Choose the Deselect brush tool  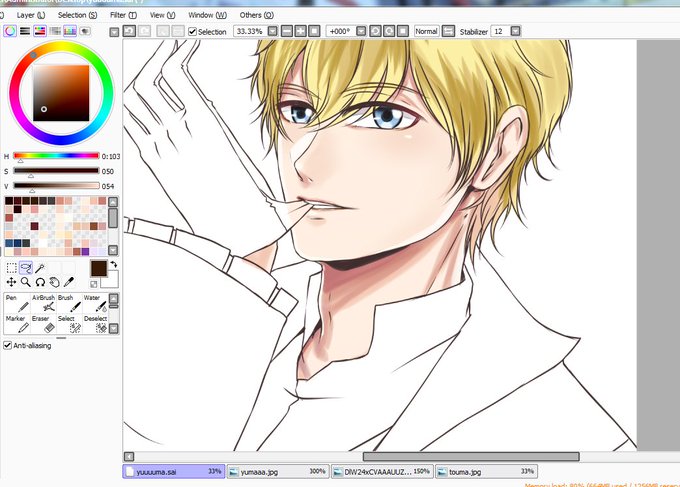click(95, 324)
